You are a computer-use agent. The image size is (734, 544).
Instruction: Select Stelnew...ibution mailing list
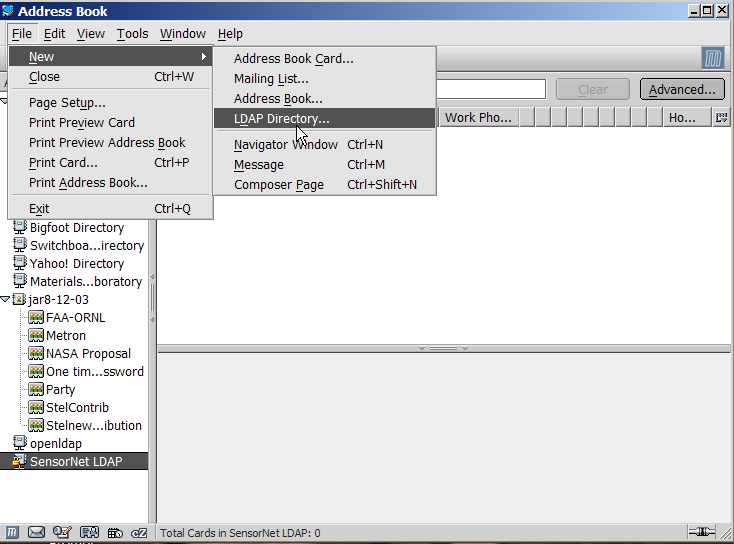(94, 425)
